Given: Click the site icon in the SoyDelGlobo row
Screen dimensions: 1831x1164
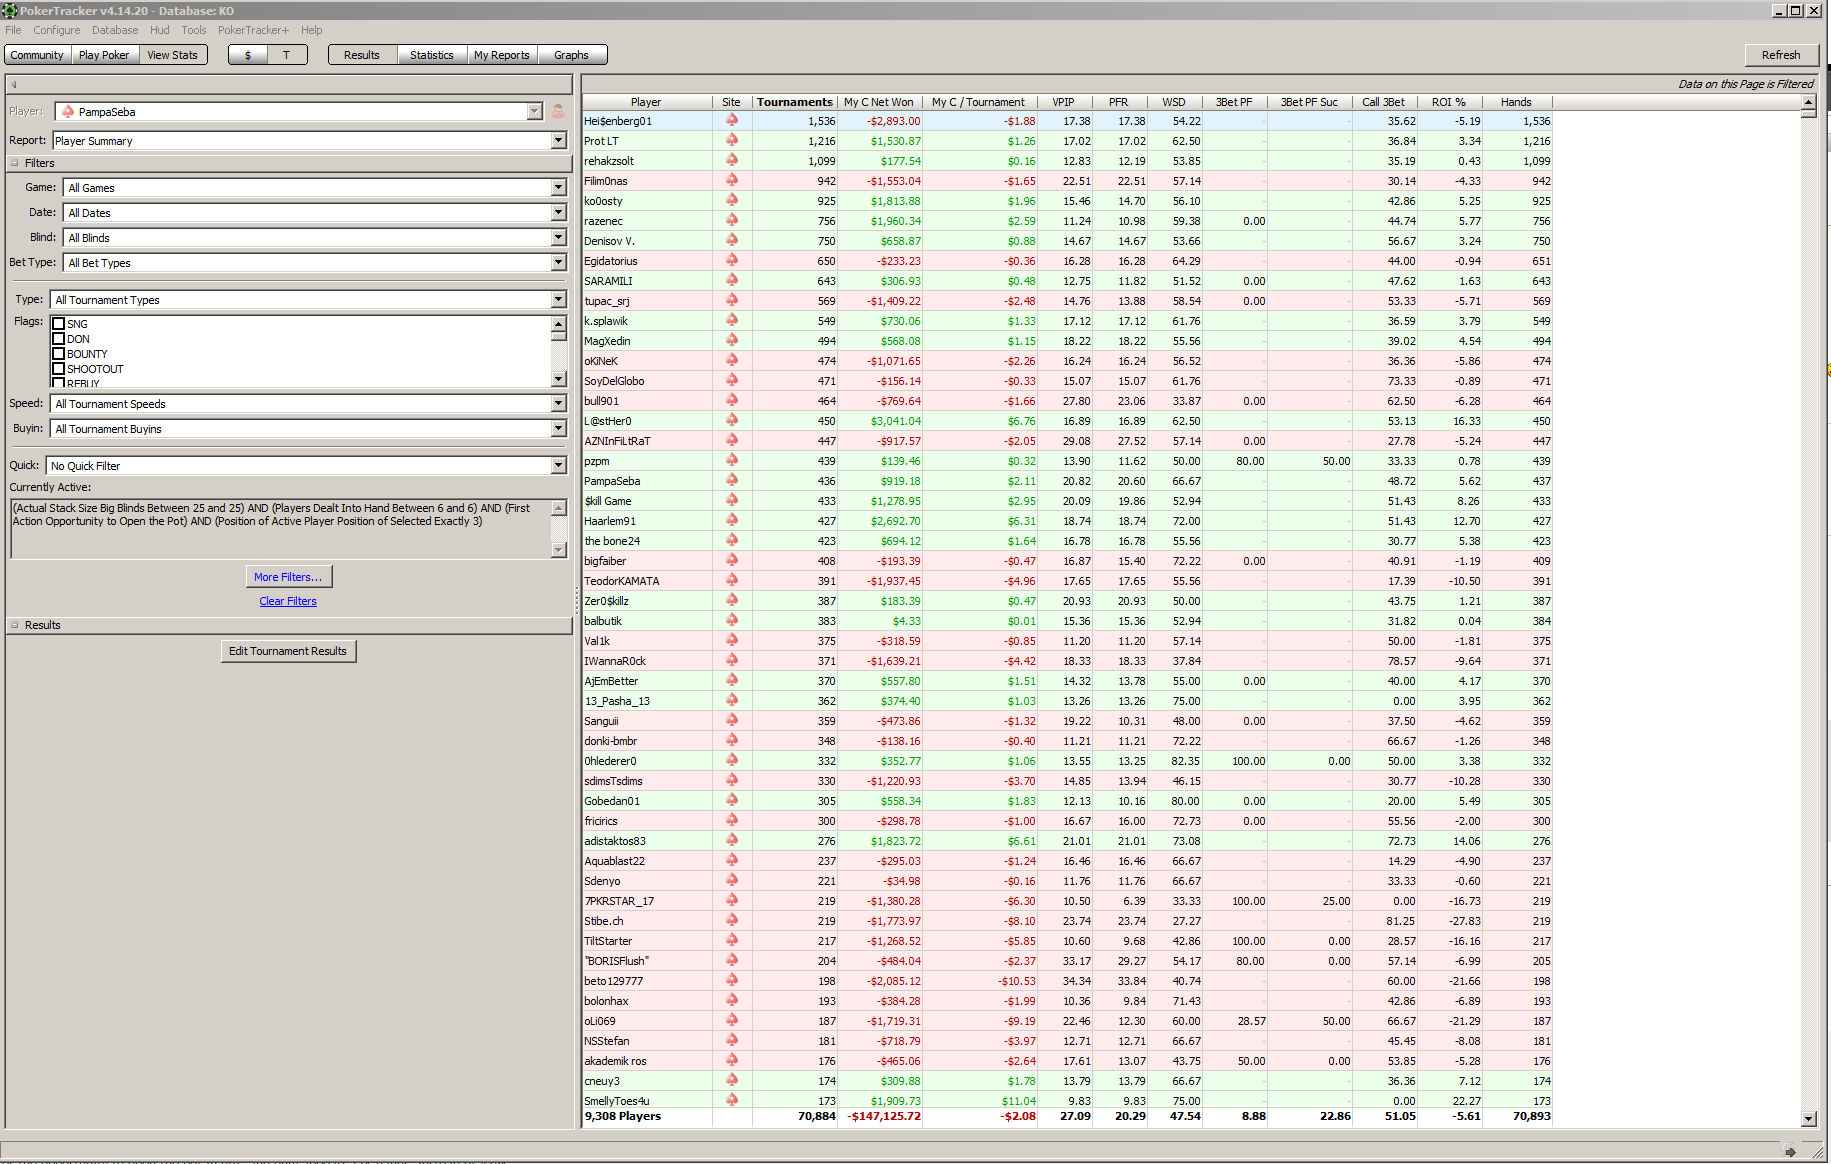Looking at the screenshot, I should point(732,380).
